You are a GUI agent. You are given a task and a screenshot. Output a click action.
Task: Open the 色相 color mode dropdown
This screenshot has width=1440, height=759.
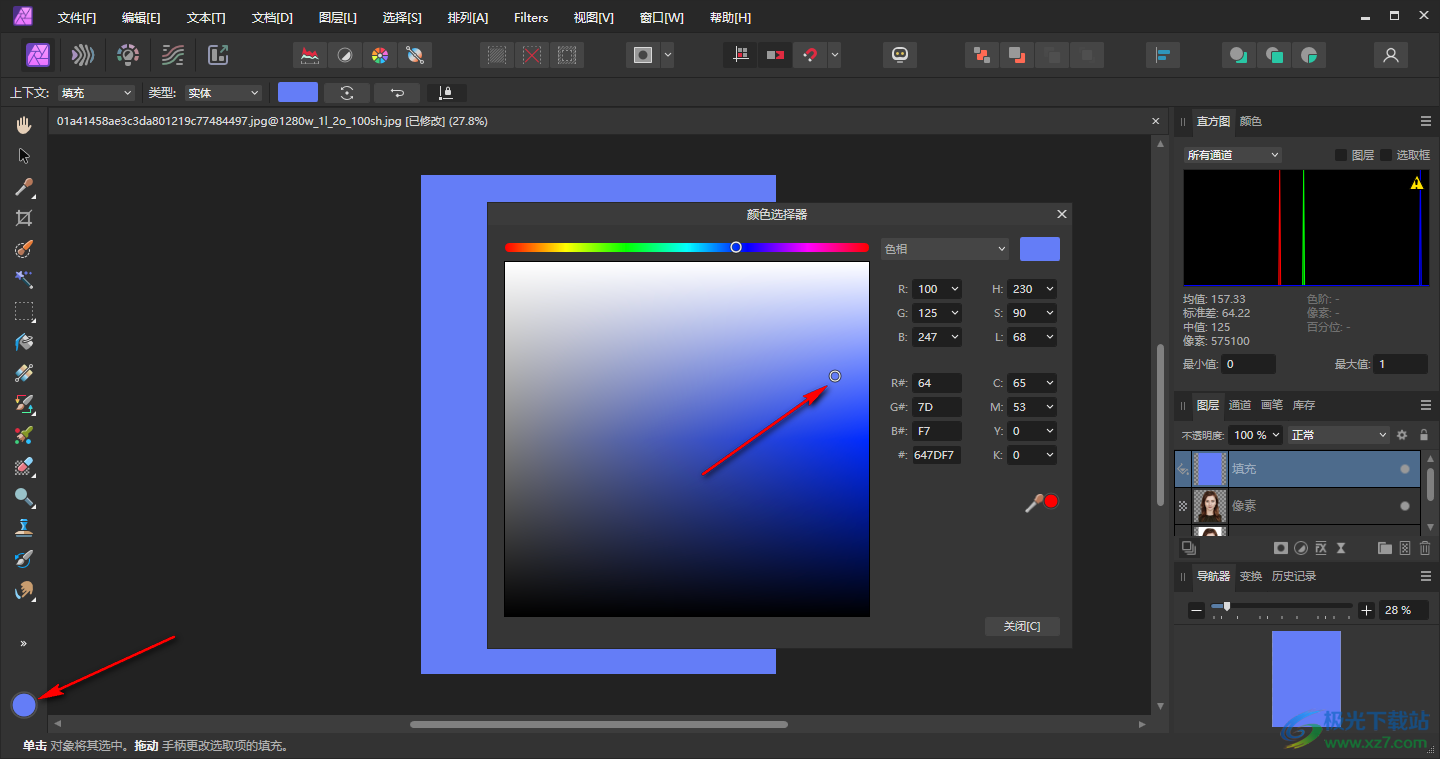944,249
